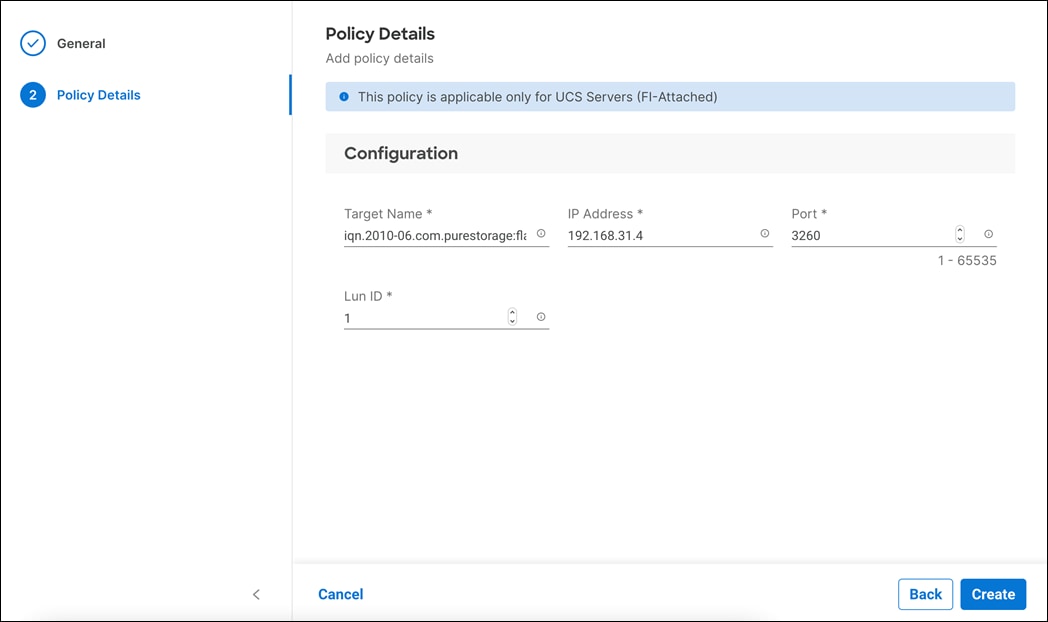This screenshot has width=1048, height=622.
Task: Increment the Port value using the stepper
Action: pyautogui.click(x=959, y=230)
